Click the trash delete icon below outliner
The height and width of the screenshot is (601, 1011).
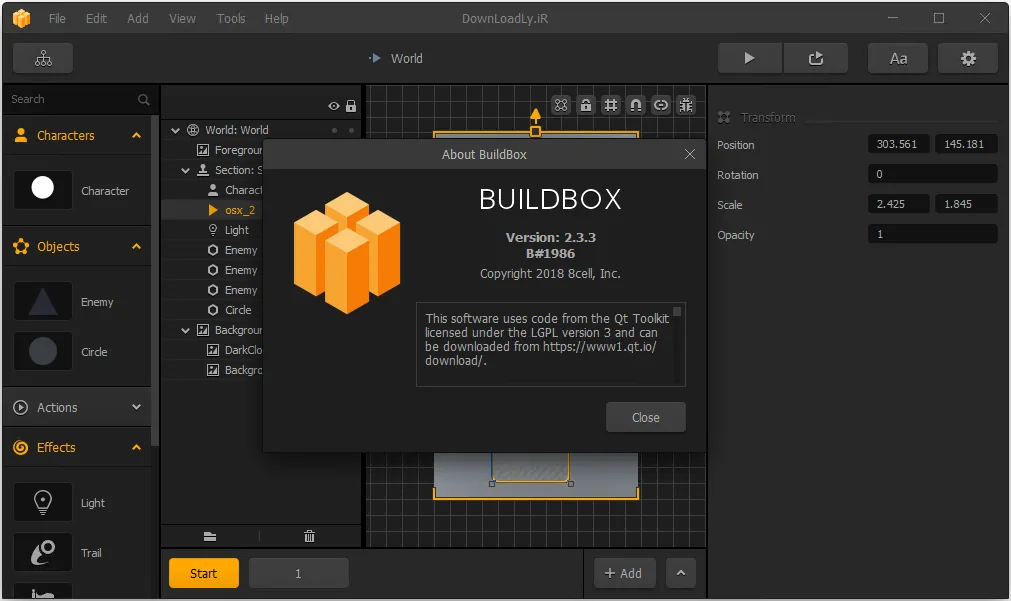309,537
